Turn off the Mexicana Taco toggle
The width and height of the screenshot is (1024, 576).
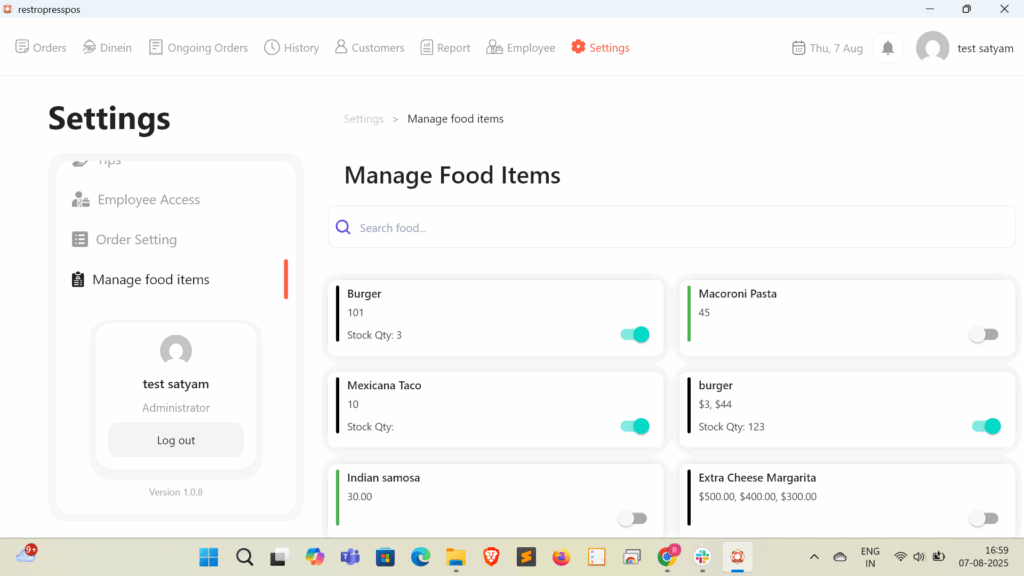pyautogui.click(x=635, y=427)
